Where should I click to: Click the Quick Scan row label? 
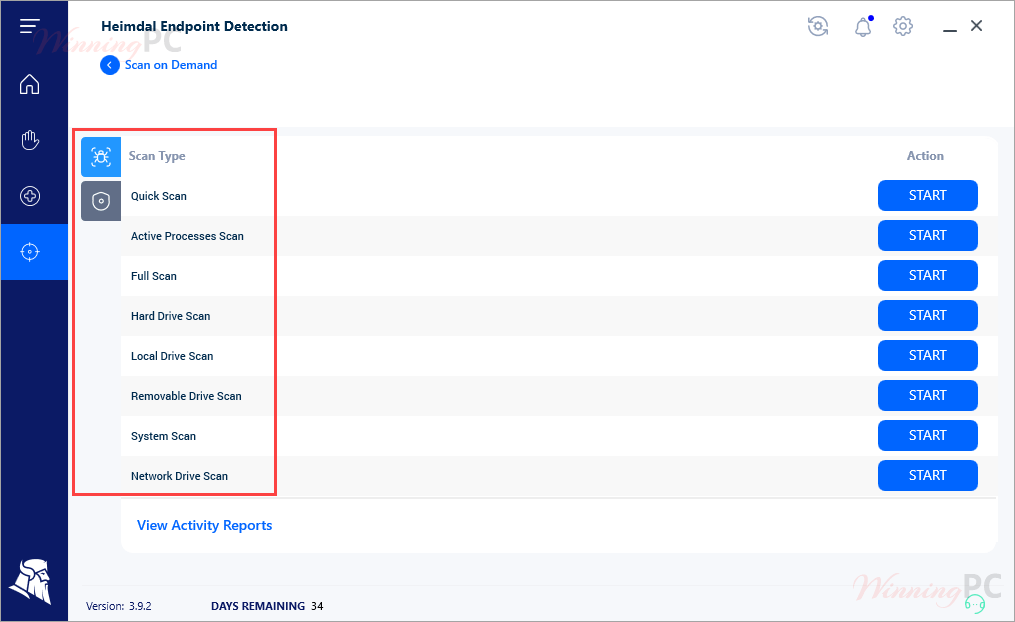(x=159, y=196)
